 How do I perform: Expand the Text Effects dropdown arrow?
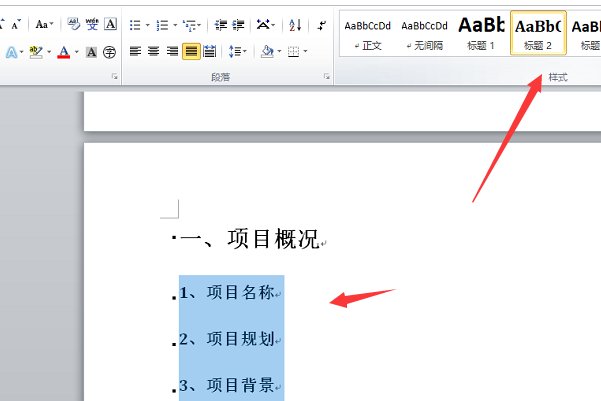pos(21,51)
